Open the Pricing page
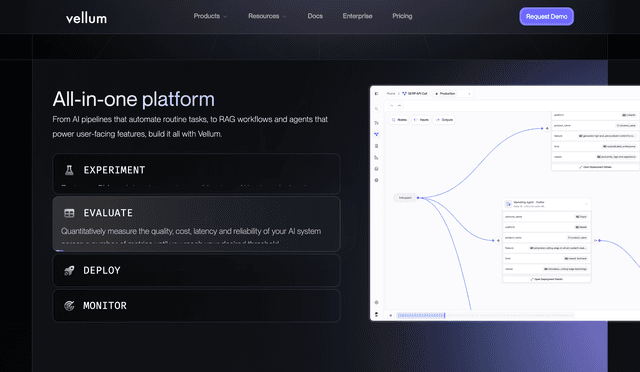Viewport: 640px width, 372px height. [402, 16]
